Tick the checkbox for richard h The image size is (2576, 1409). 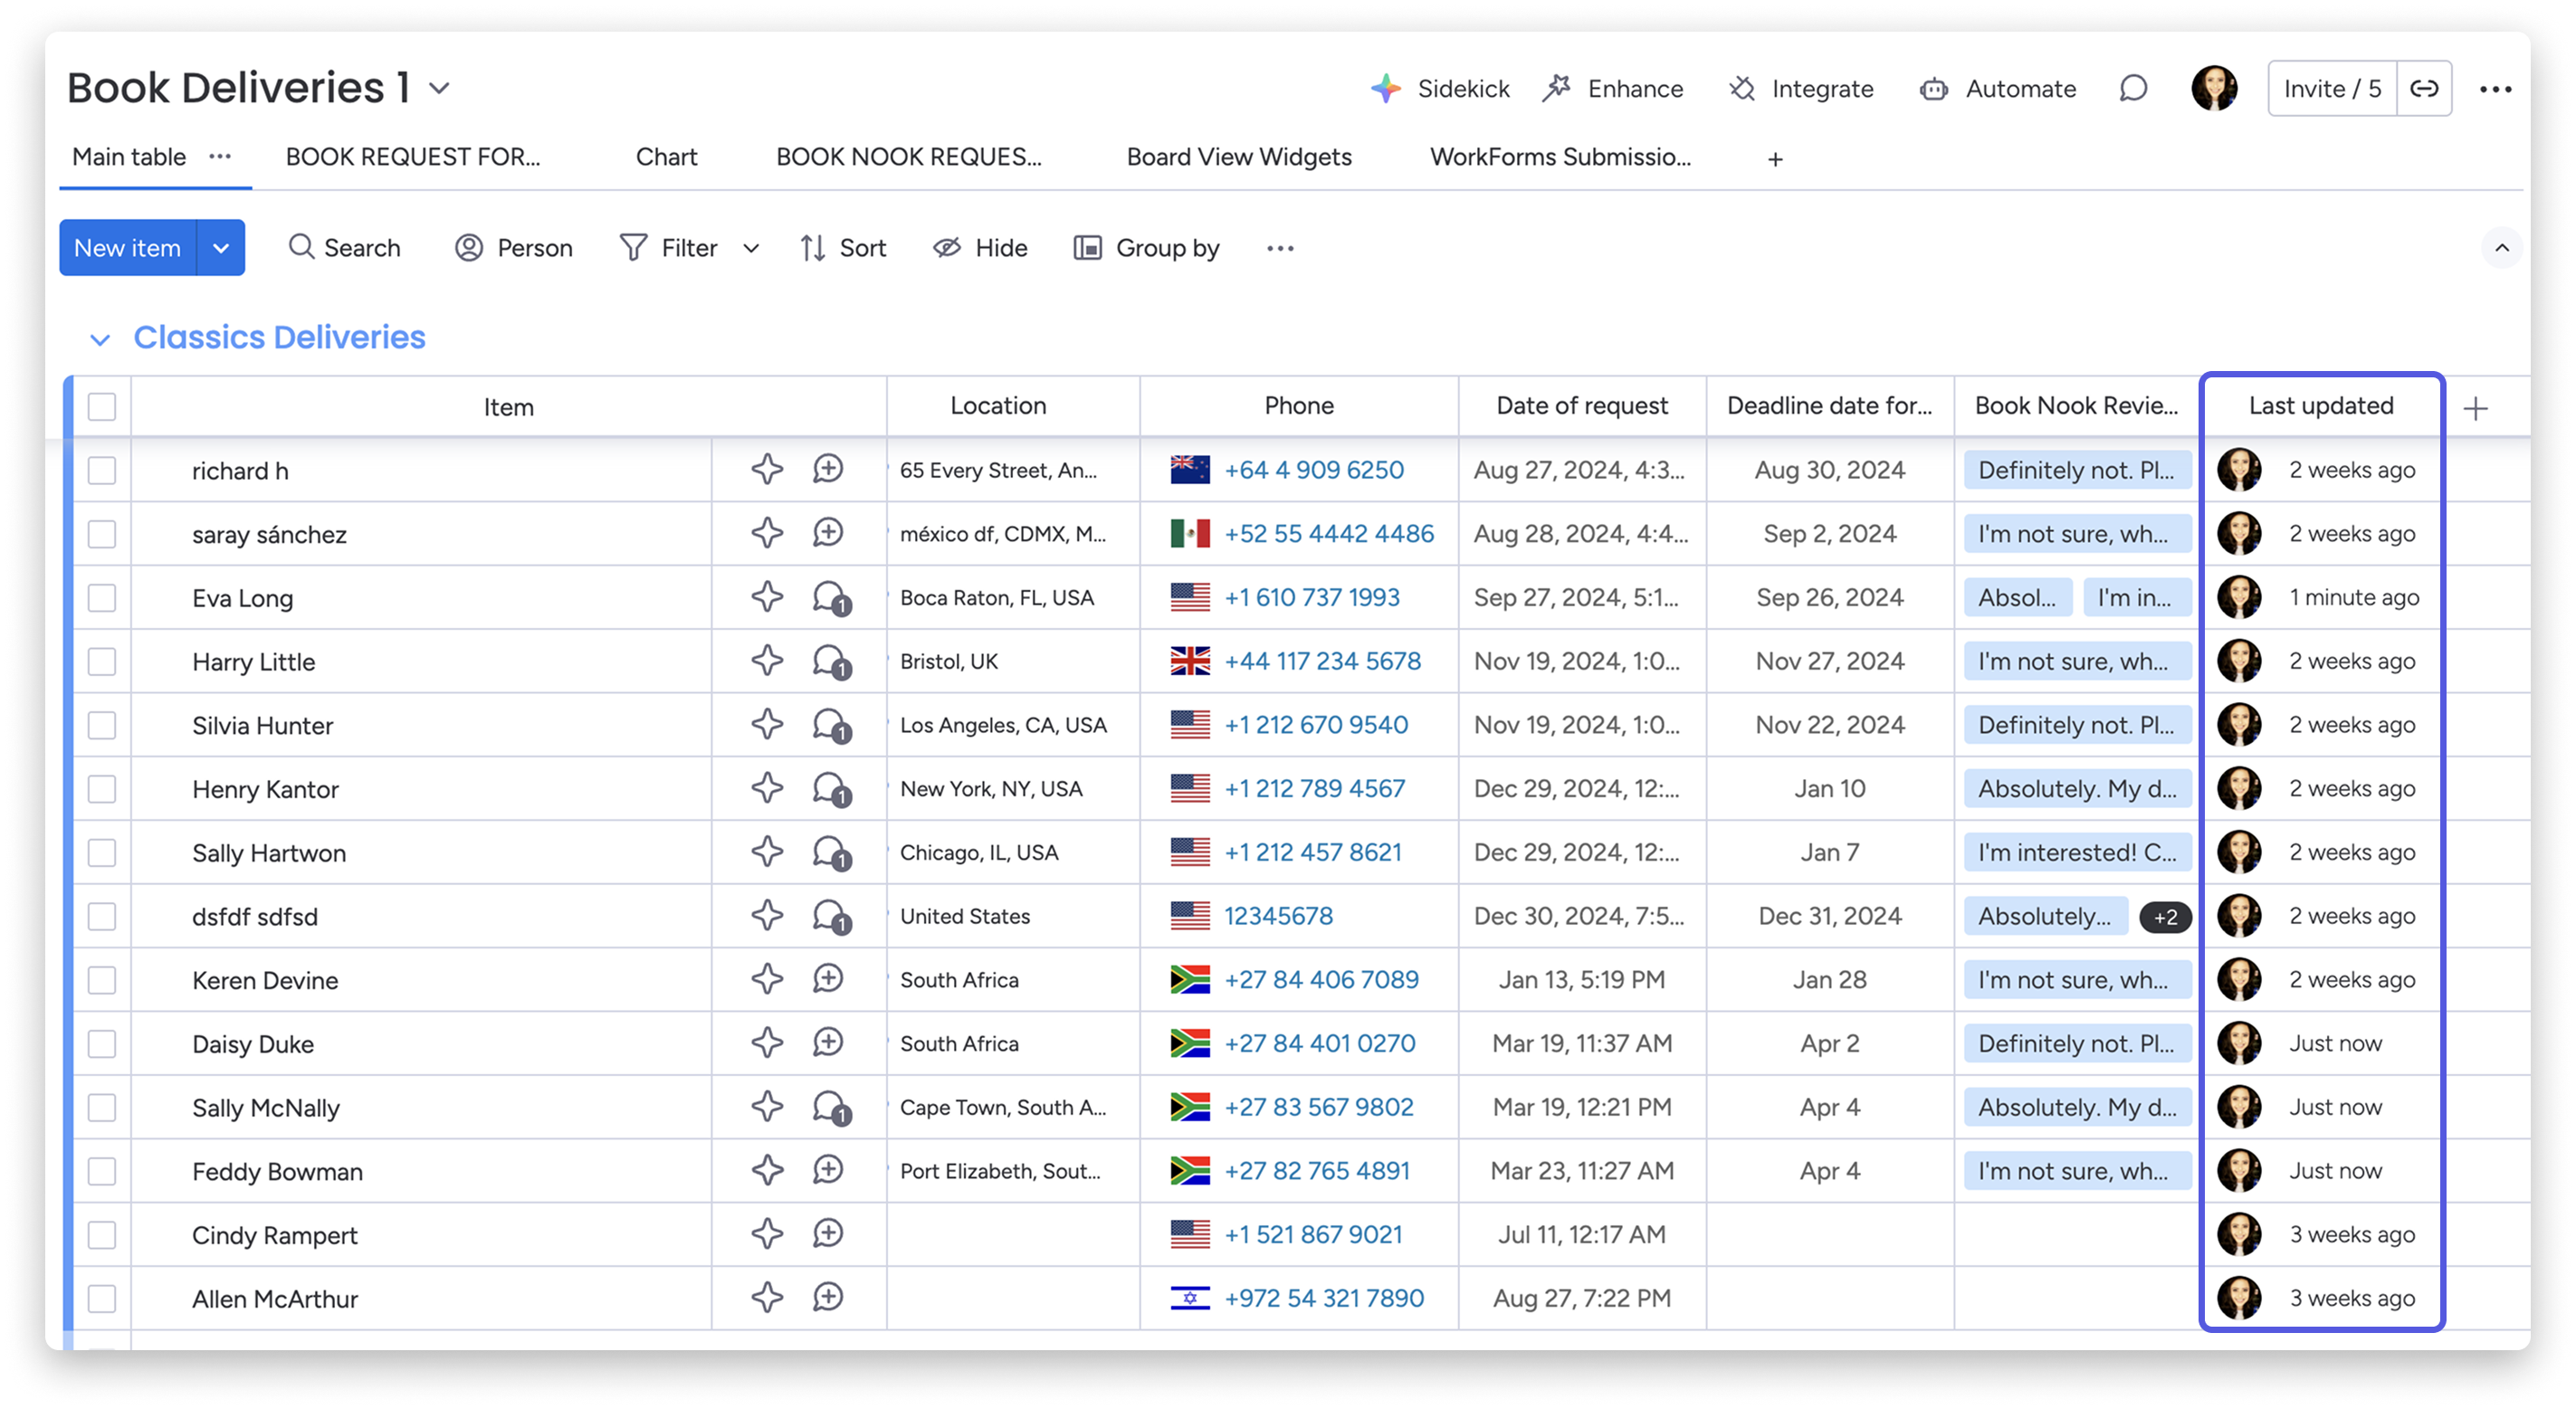click(x=102, y=471)
